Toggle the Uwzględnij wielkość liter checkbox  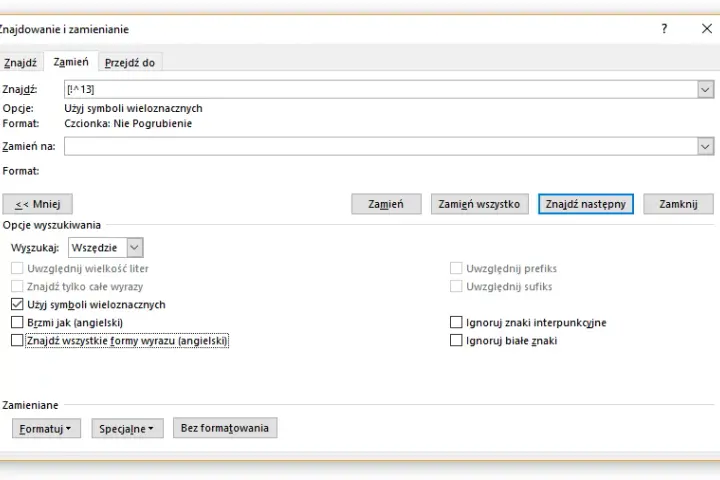point(17,268)
